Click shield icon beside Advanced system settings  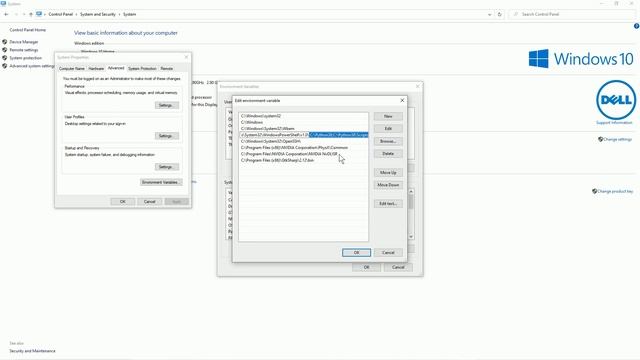tap(5, 66)
